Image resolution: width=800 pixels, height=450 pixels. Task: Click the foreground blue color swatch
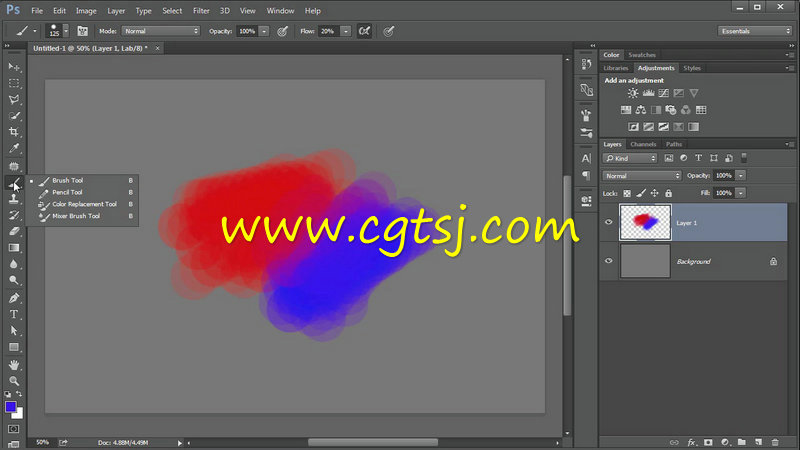click(10, 407)
